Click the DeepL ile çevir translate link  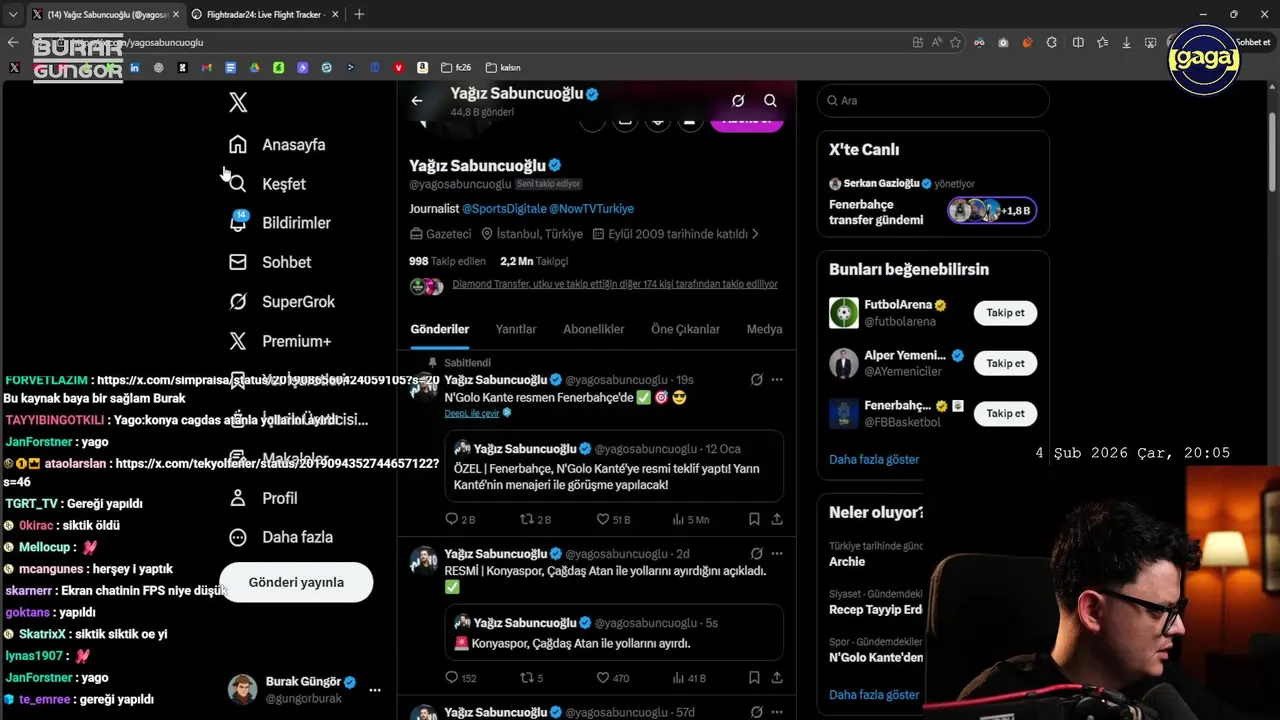(x=472, y=413)
